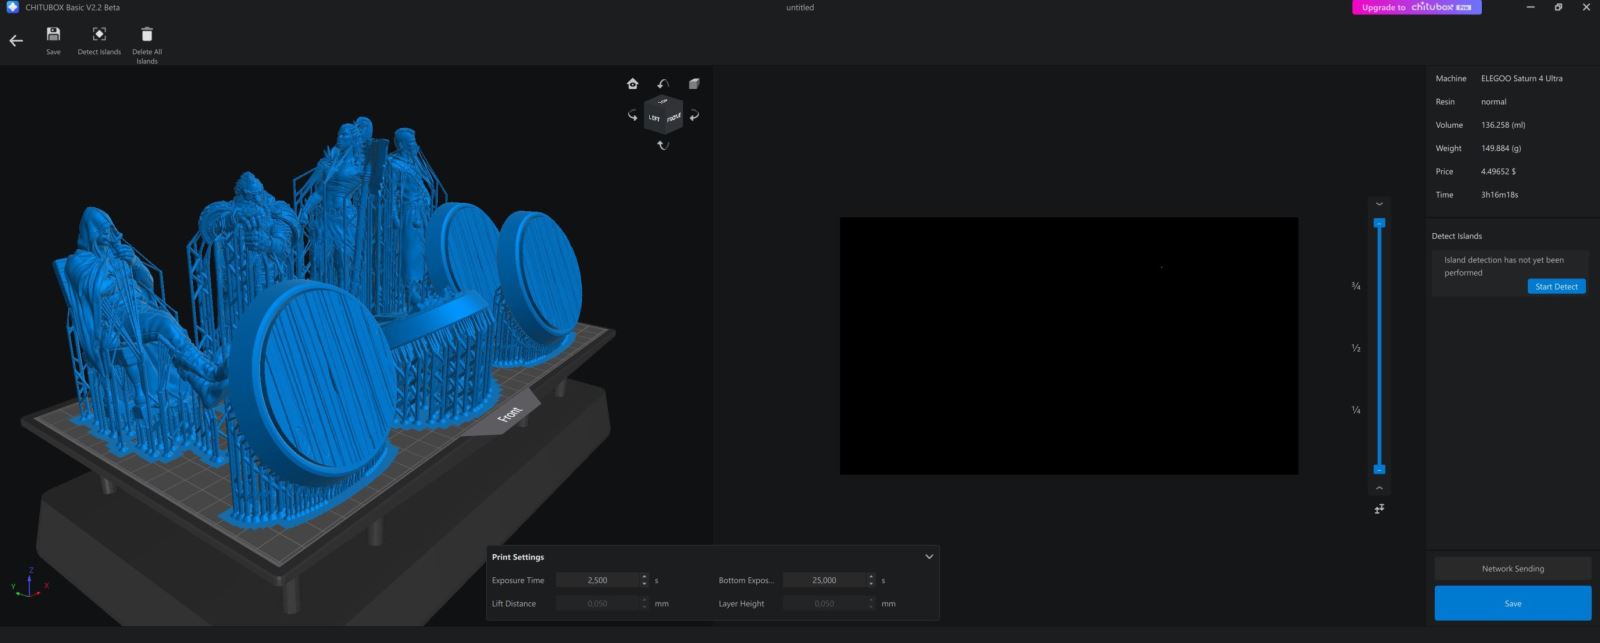Click the large blue Save button
The image size is (1600, 643).
(x=1512, y=604)
